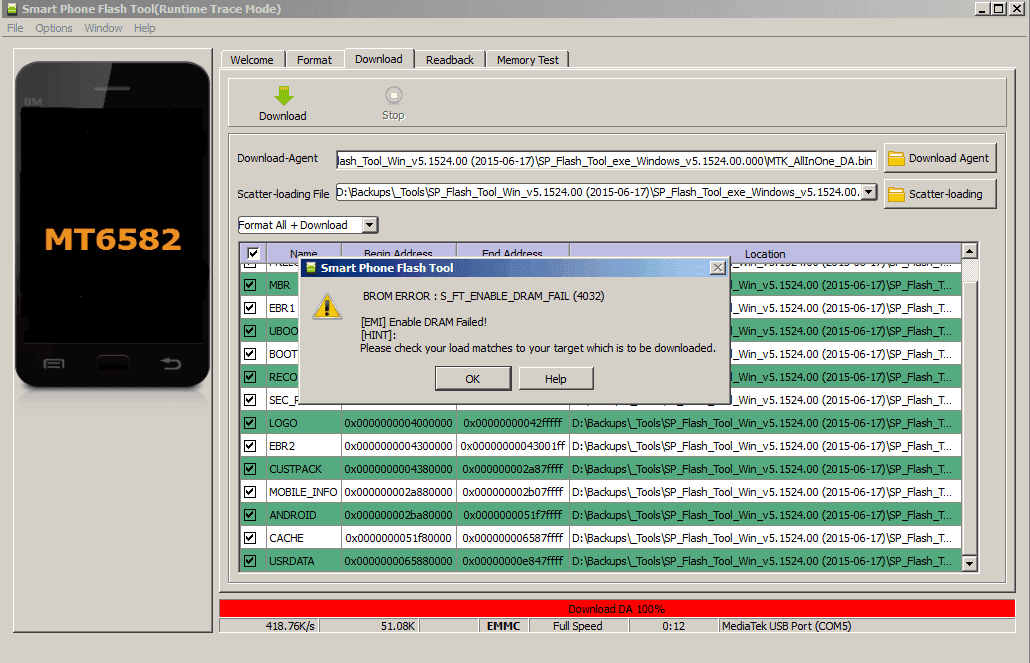Click CACHE begin address 0x0000000051f80000
This screenshot has height=663, width=1030.
tap(399, 538)
